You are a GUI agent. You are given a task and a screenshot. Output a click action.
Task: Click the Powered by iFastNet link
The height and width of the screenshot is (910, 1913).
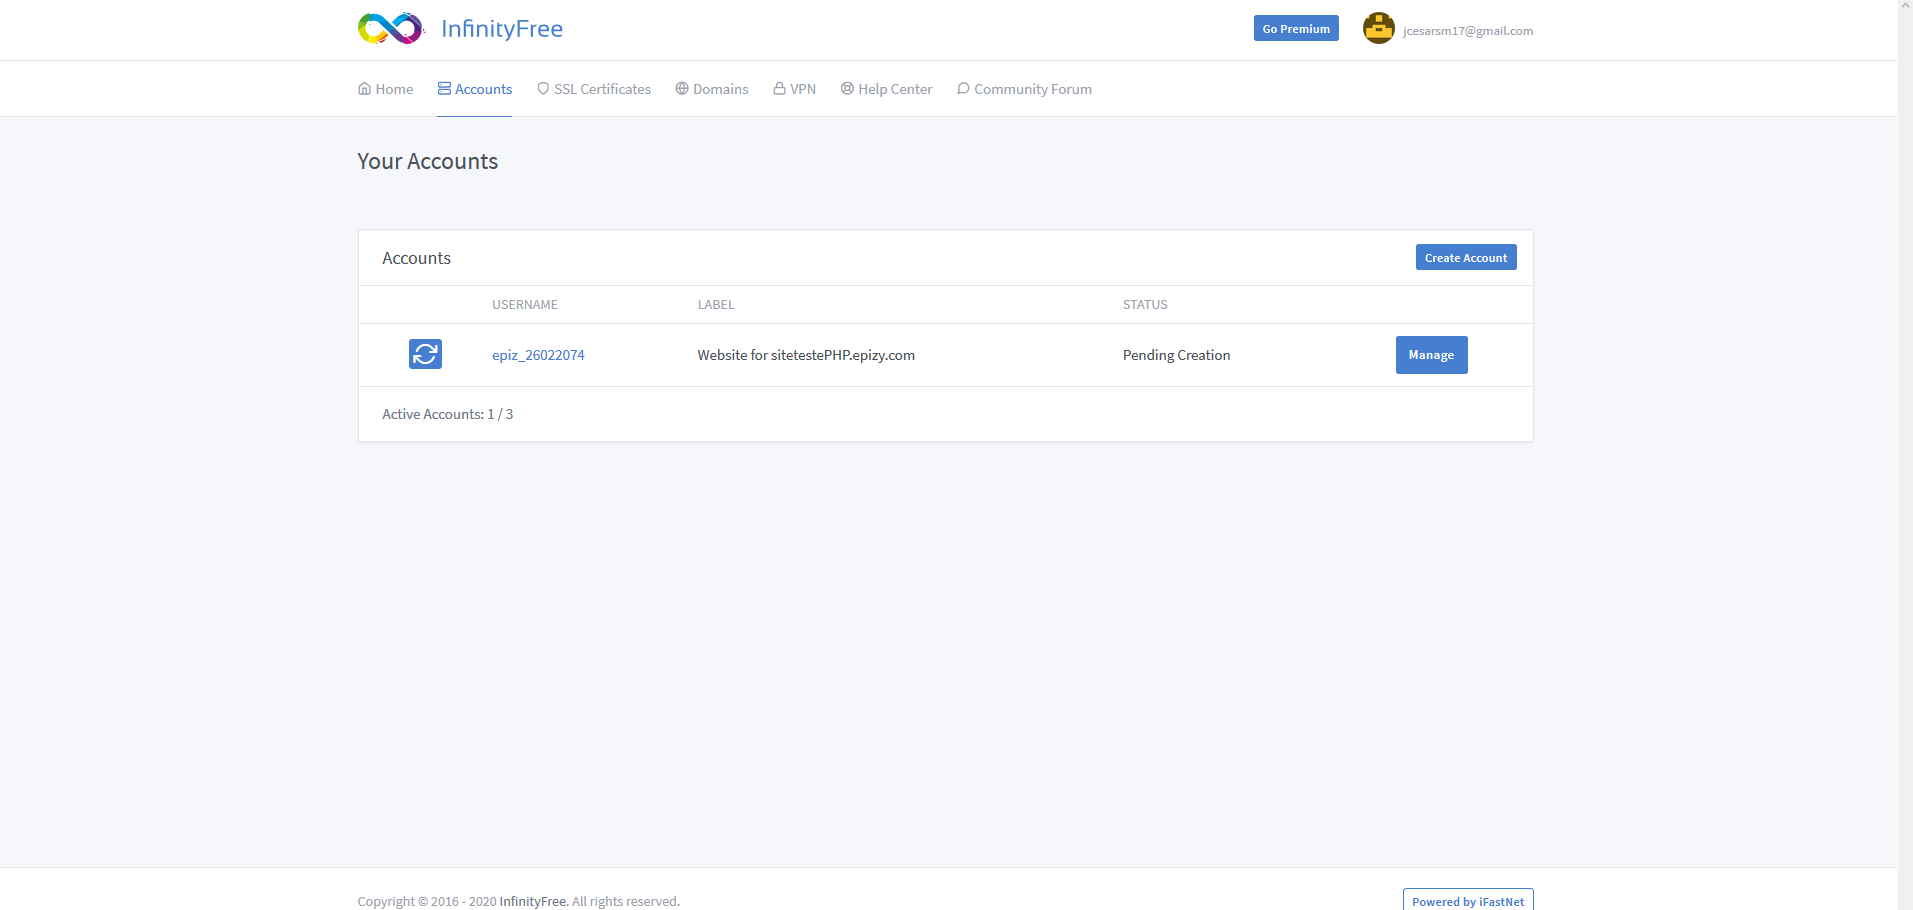tap(1467, 899)
